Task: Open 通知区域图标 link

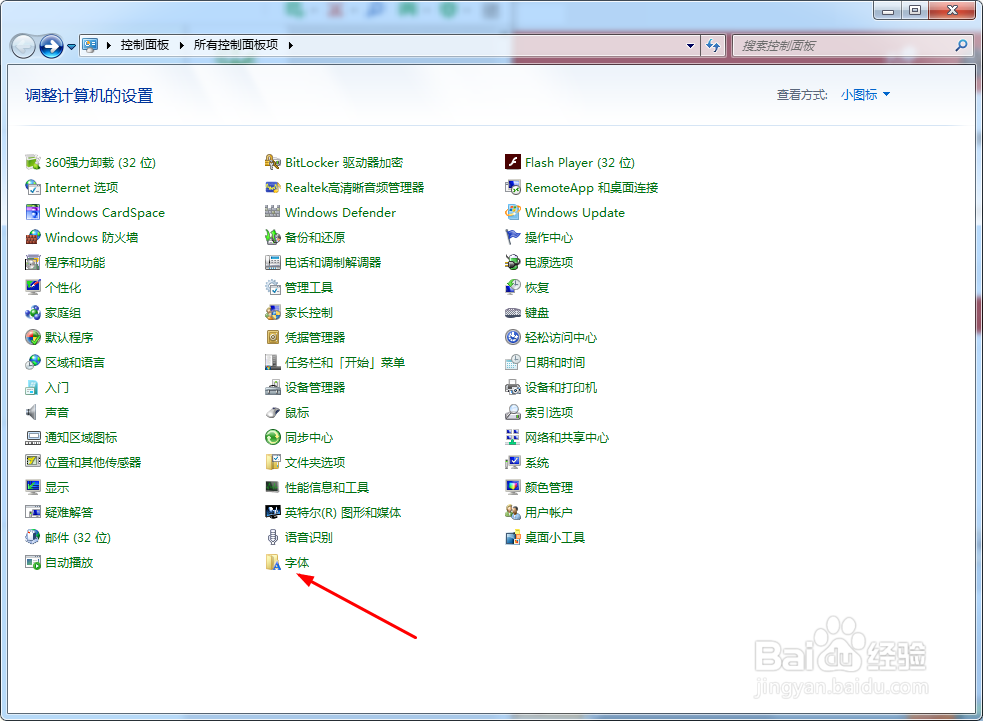Action: click(x=81, y=437)
